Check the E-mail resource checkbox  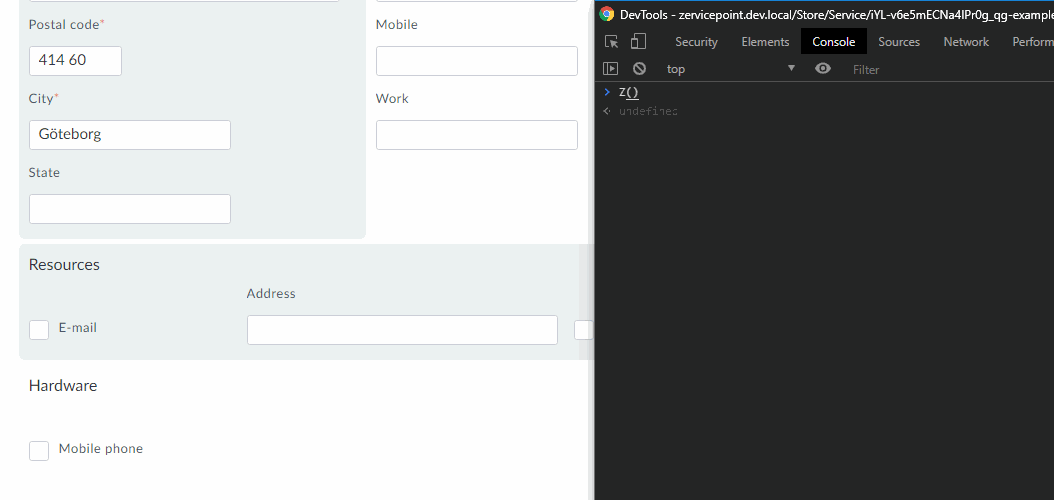coord(39,329)
